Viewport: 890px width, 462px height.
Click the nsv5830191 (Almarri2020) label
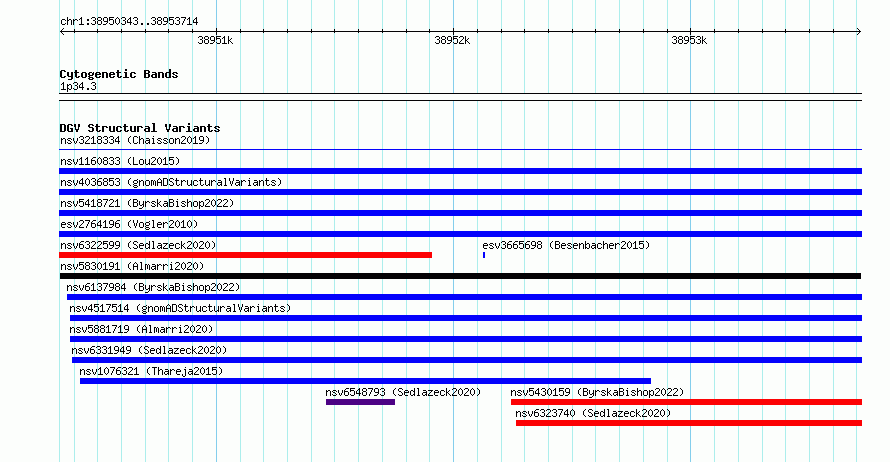[x=132, y=266]
